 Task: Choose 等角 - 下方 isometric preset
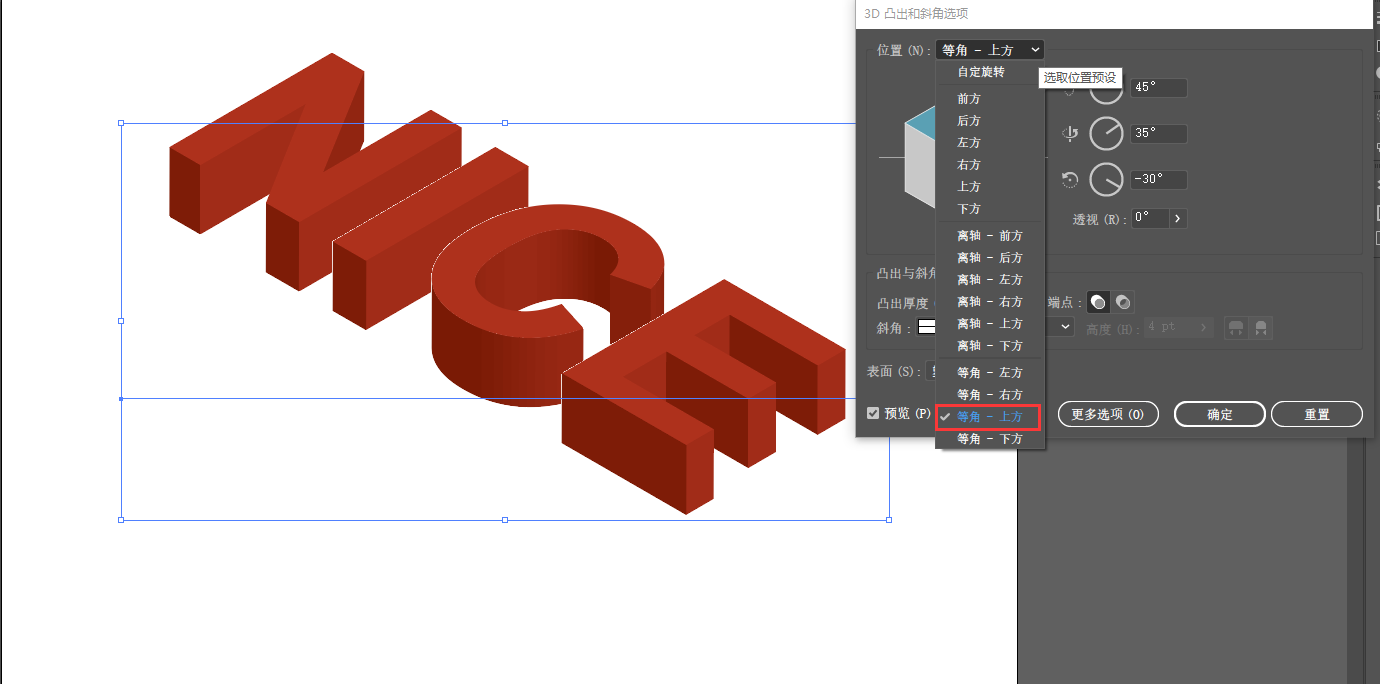(990, 439)
